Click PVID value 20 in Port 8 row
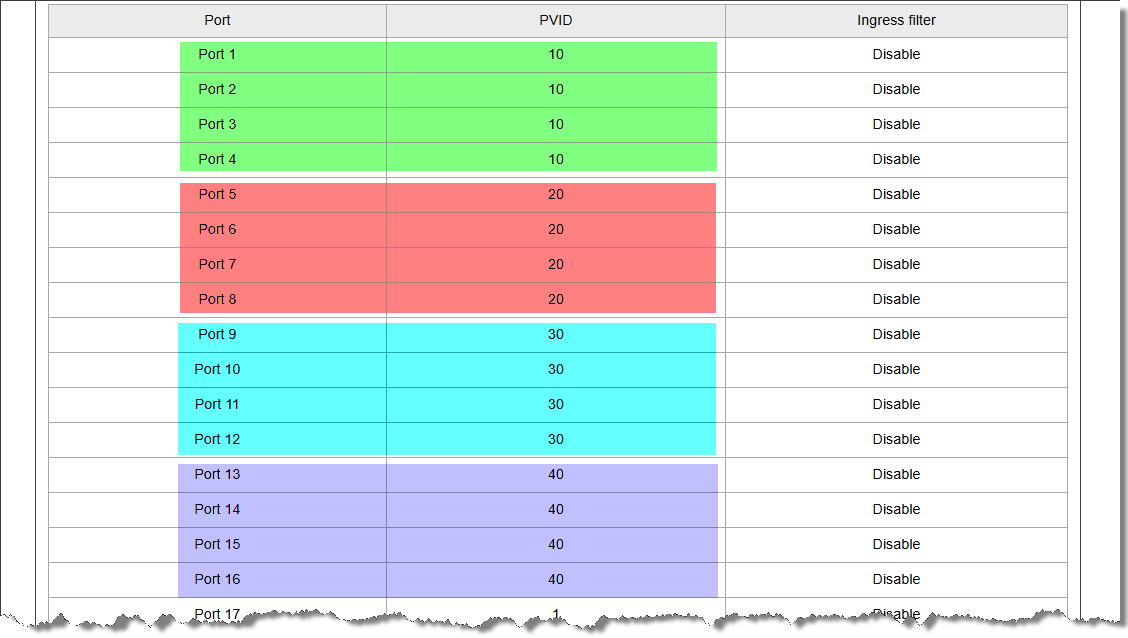 pyautogui.click(x=555, y=300)
